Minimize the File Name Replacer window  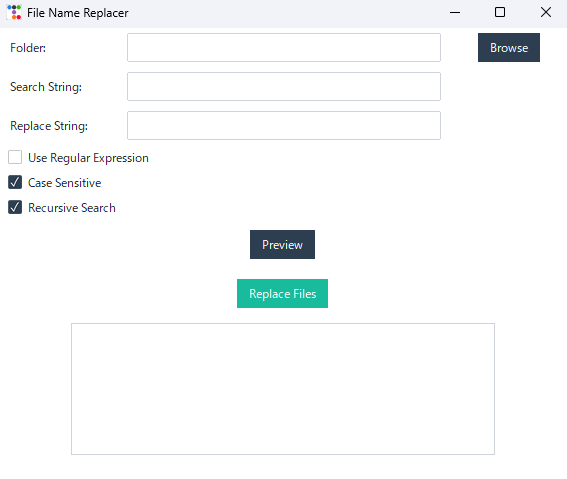455,13
